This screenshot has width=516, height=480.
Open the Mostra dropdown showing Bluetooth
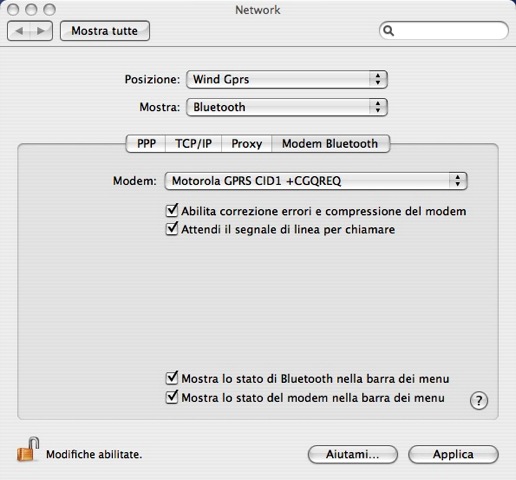(287, 107)
